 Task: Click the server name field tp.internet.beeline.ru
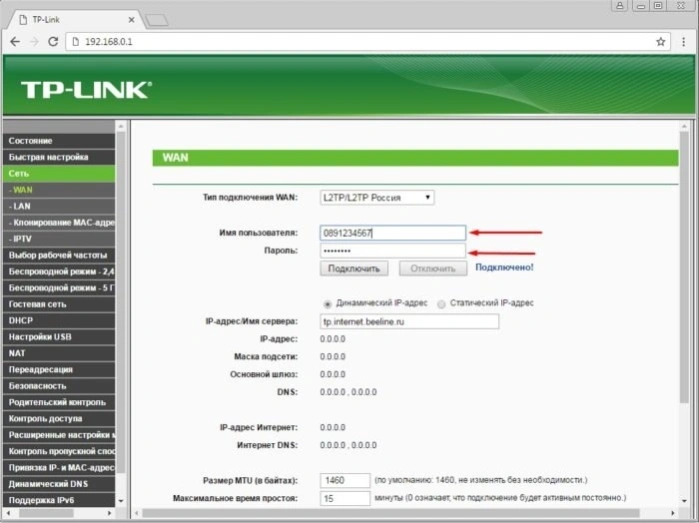409,321
